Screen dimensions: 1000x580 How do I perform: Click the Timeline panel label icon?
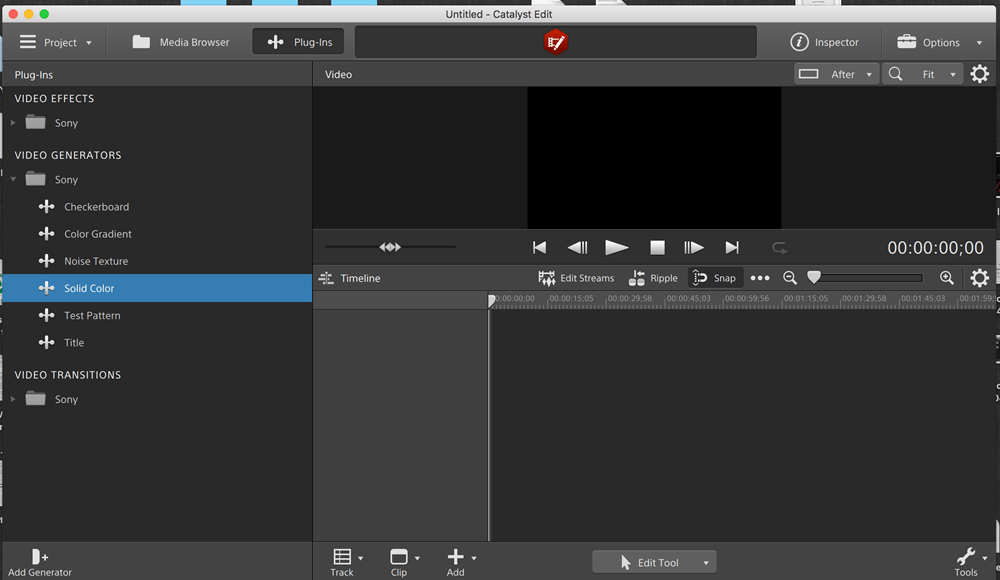point(326,278)
